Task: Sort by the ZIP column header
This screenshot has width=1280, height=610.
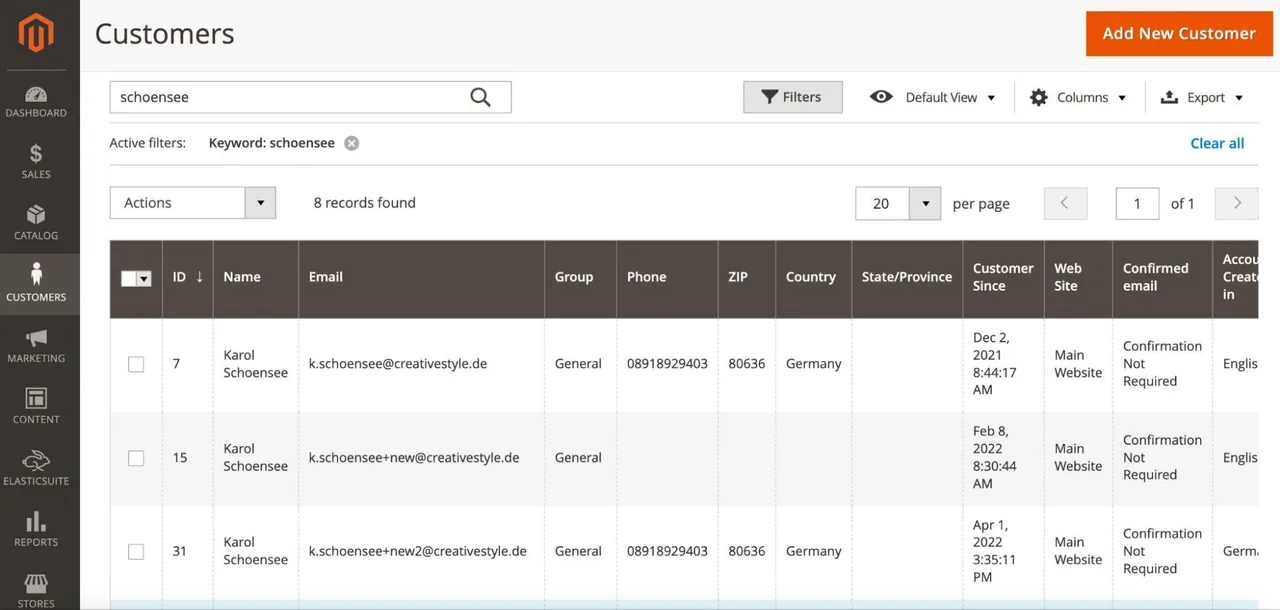Action: coord(747,277)
